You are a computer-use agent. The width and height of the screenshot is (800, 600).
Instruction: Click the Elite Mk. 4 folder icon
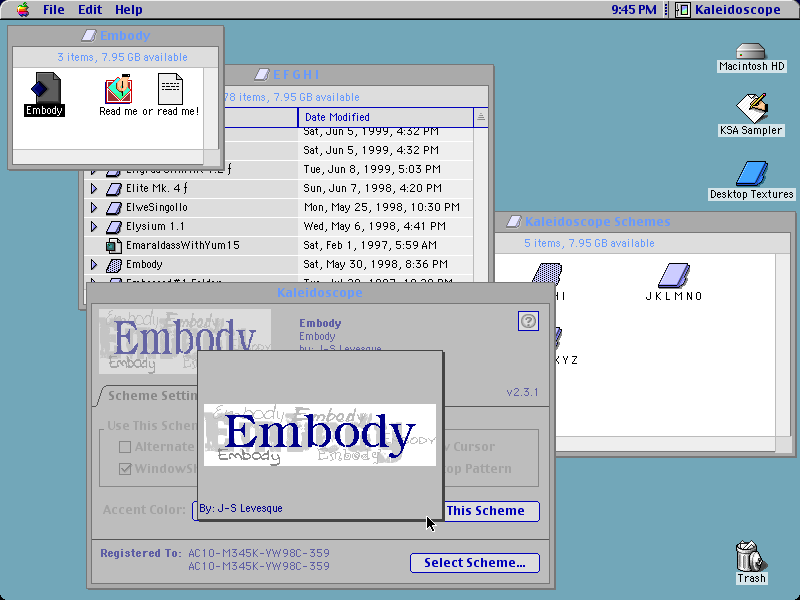coord(114,189)
